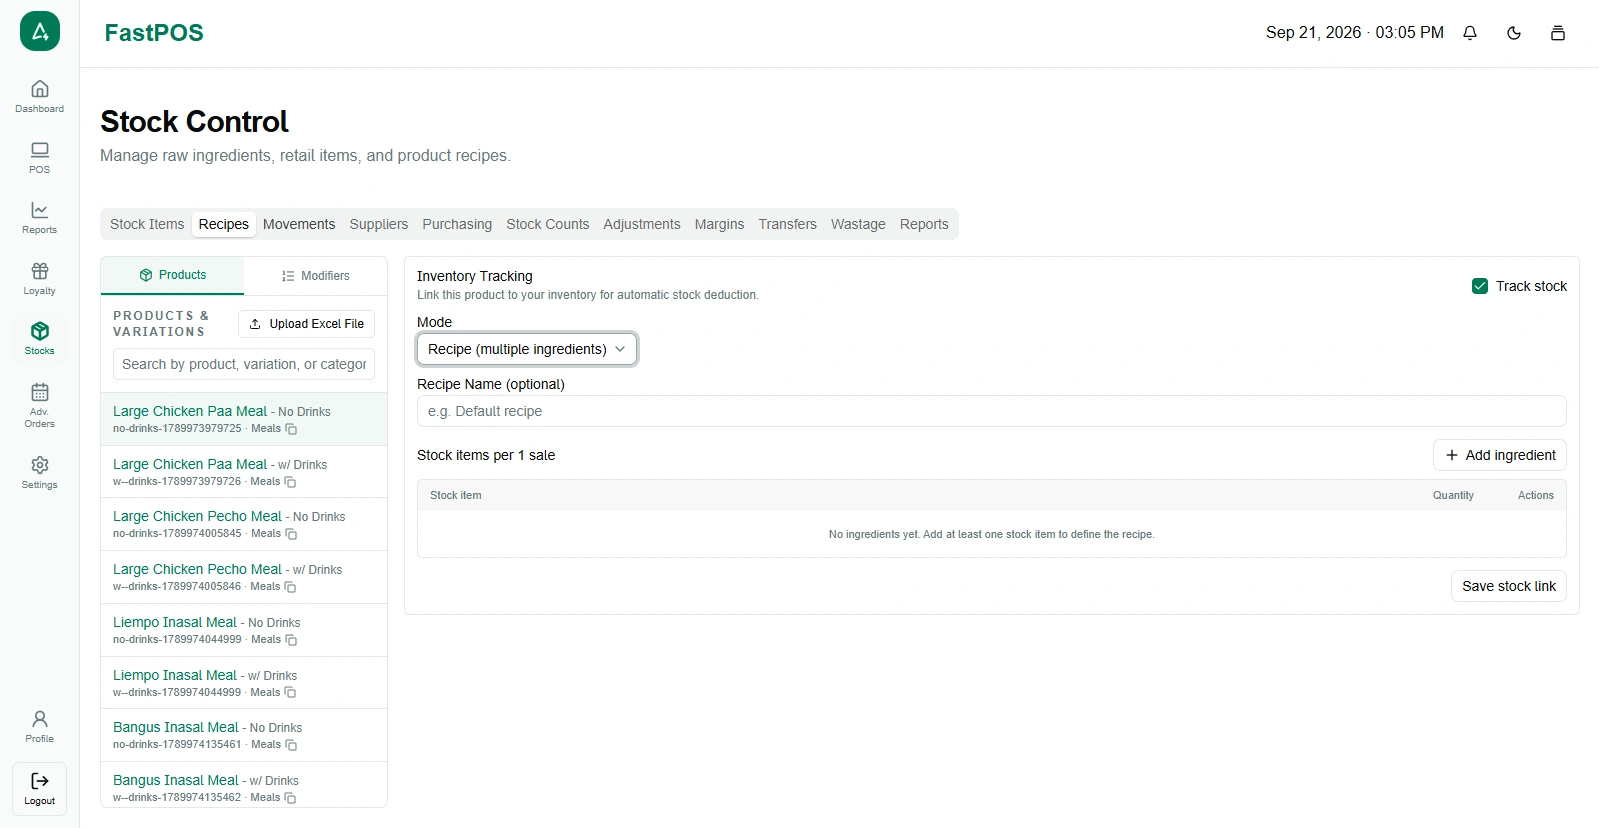Open the Margins tab
The width and height of the screenshot is (1599, 828).
[720, 224]
